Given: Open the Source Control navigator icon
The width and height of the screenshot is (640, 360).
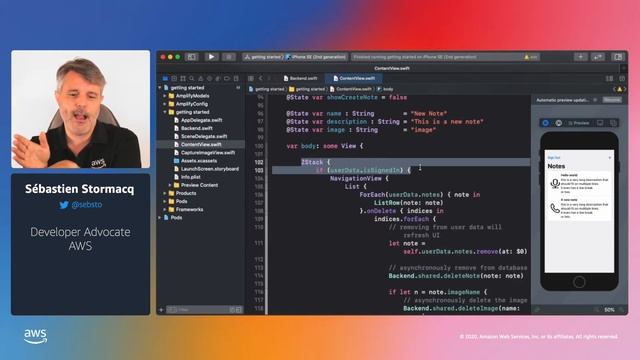Looking at the screenshot, I should tap(174, 78).
